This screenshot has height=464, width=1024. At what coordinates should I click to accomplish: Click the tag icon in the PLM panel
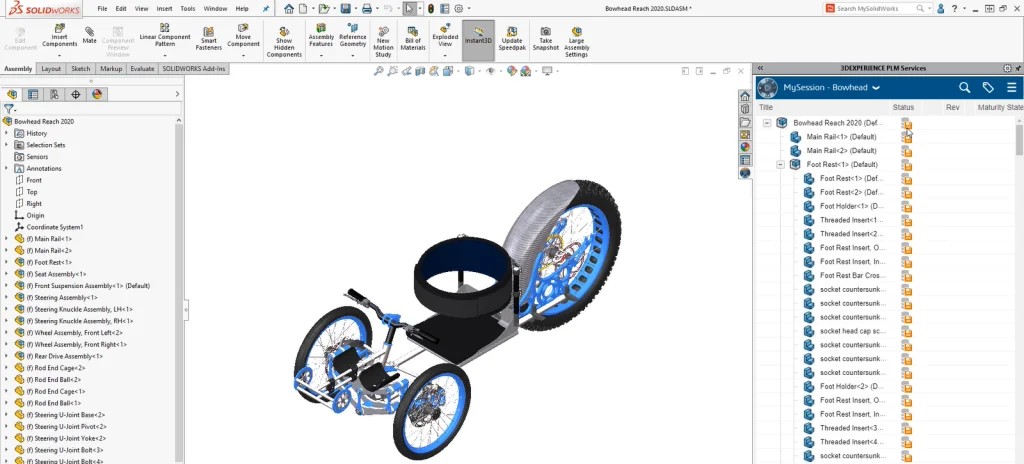click(x=988, y=88)
